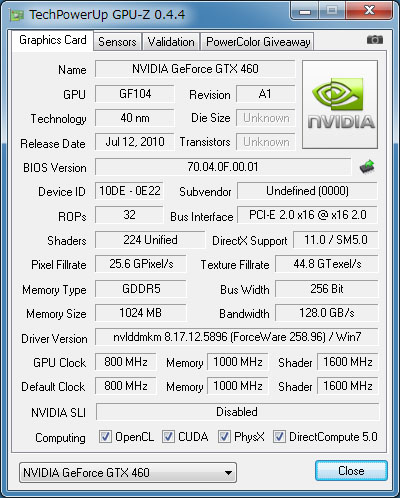Click the Close button

tap(351, 471)
